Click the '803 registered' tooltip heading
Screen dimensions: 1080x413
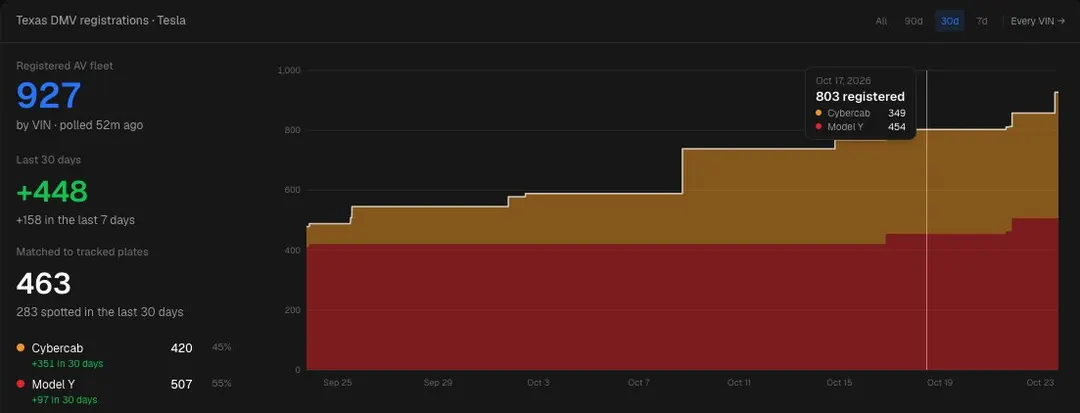[860, 96]
